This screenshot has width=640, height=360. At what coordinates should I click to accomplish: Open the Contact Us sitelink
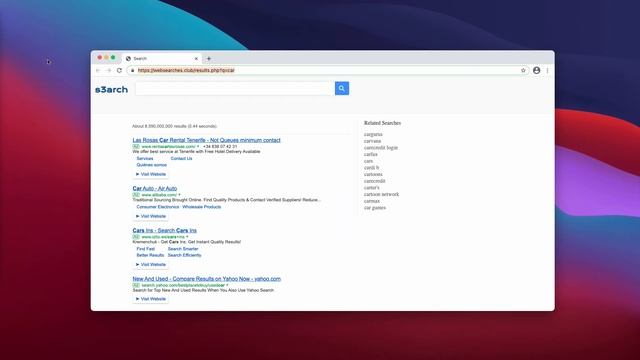(181, 158)
